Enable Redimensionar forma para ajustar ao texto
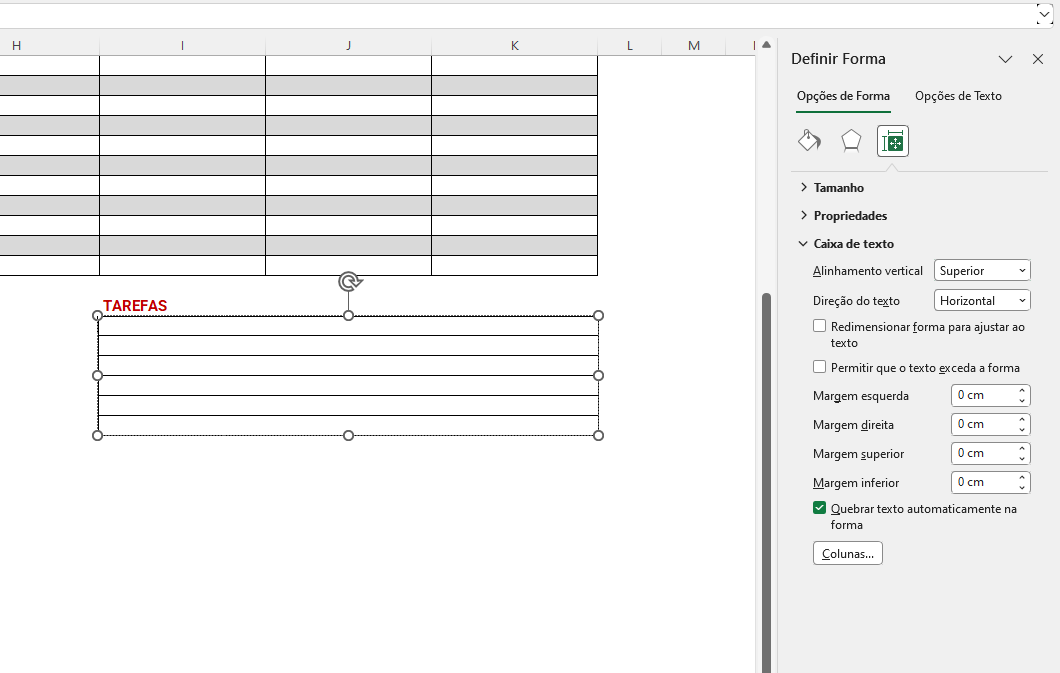Viewport: 1060px width, 673px height. coord(820,327)
